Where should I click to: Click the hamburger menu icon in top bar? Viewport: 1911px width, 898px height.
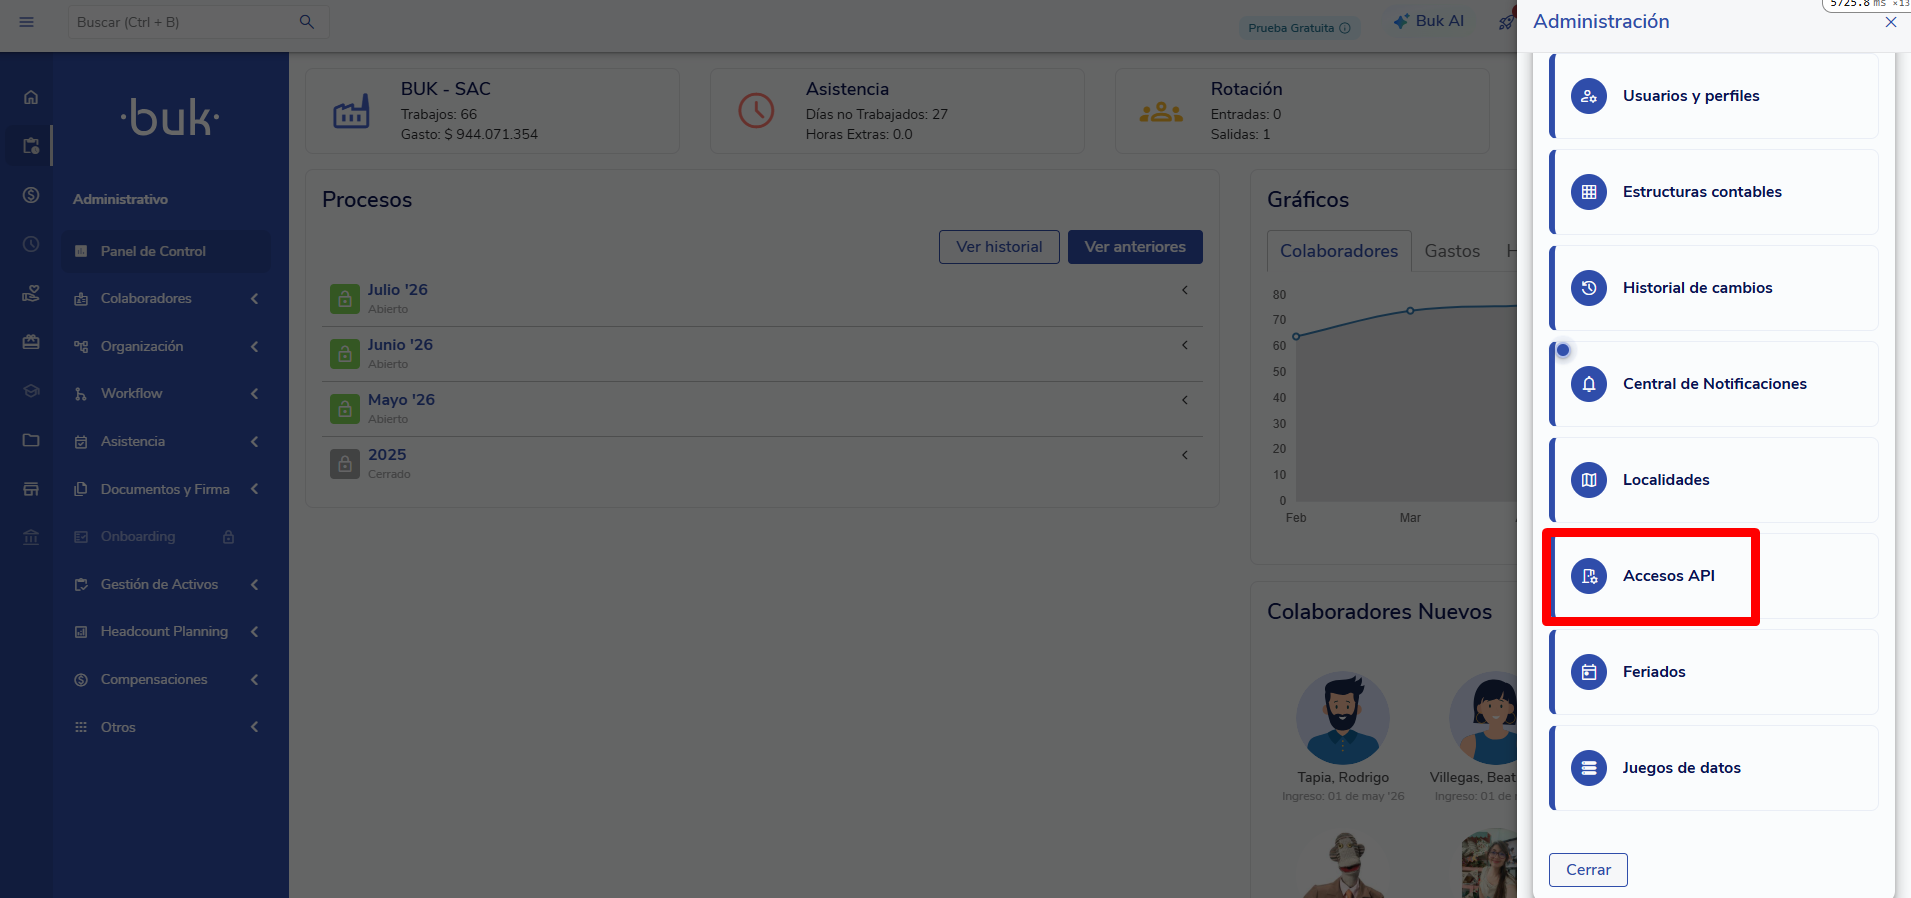point(27,22)
